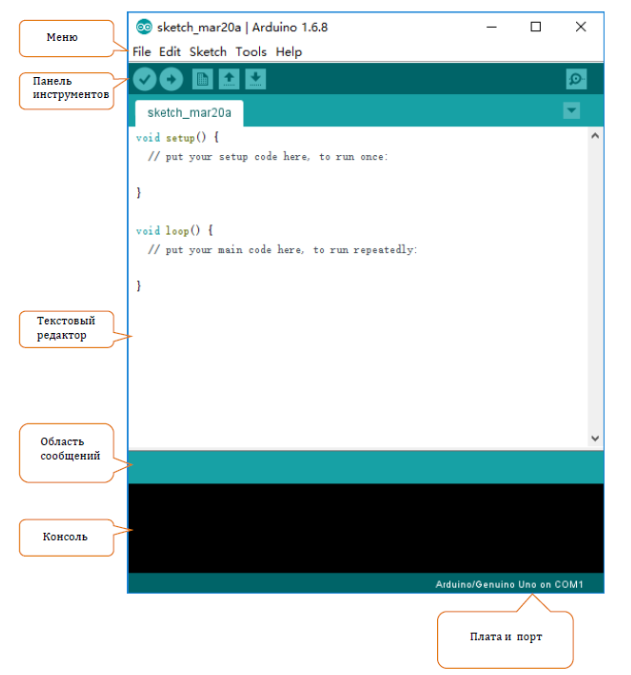
Task: Place cursor on void loop() line
Action: 174,231
